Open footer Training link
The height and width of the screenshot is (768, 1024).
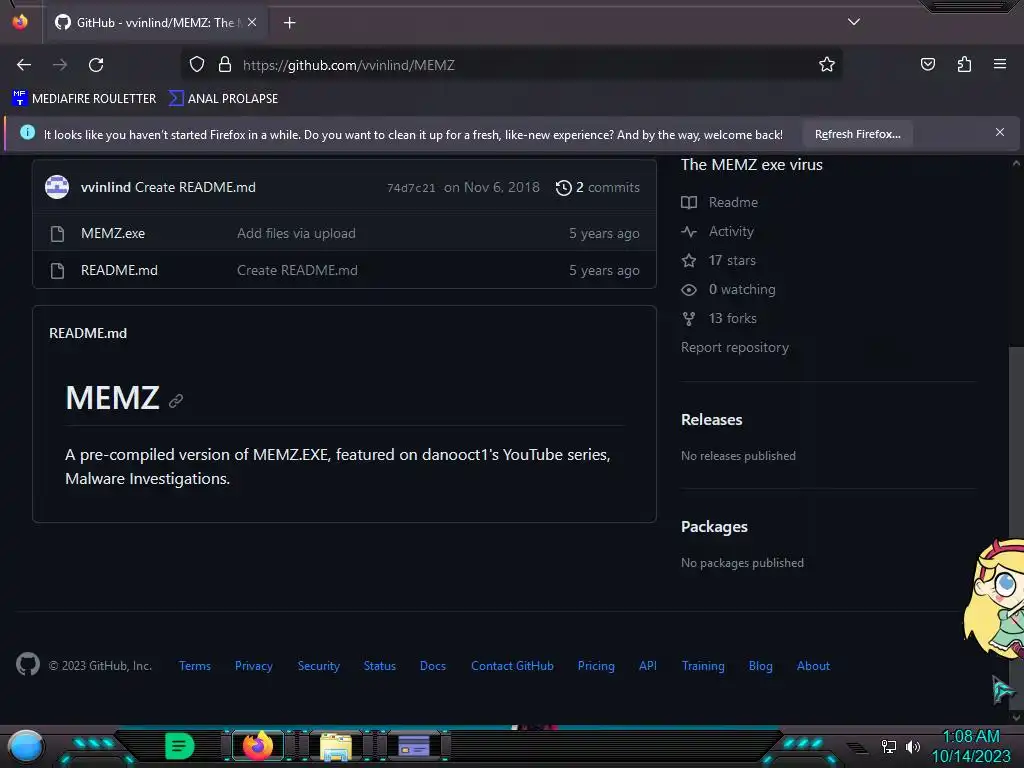[703, 665]
